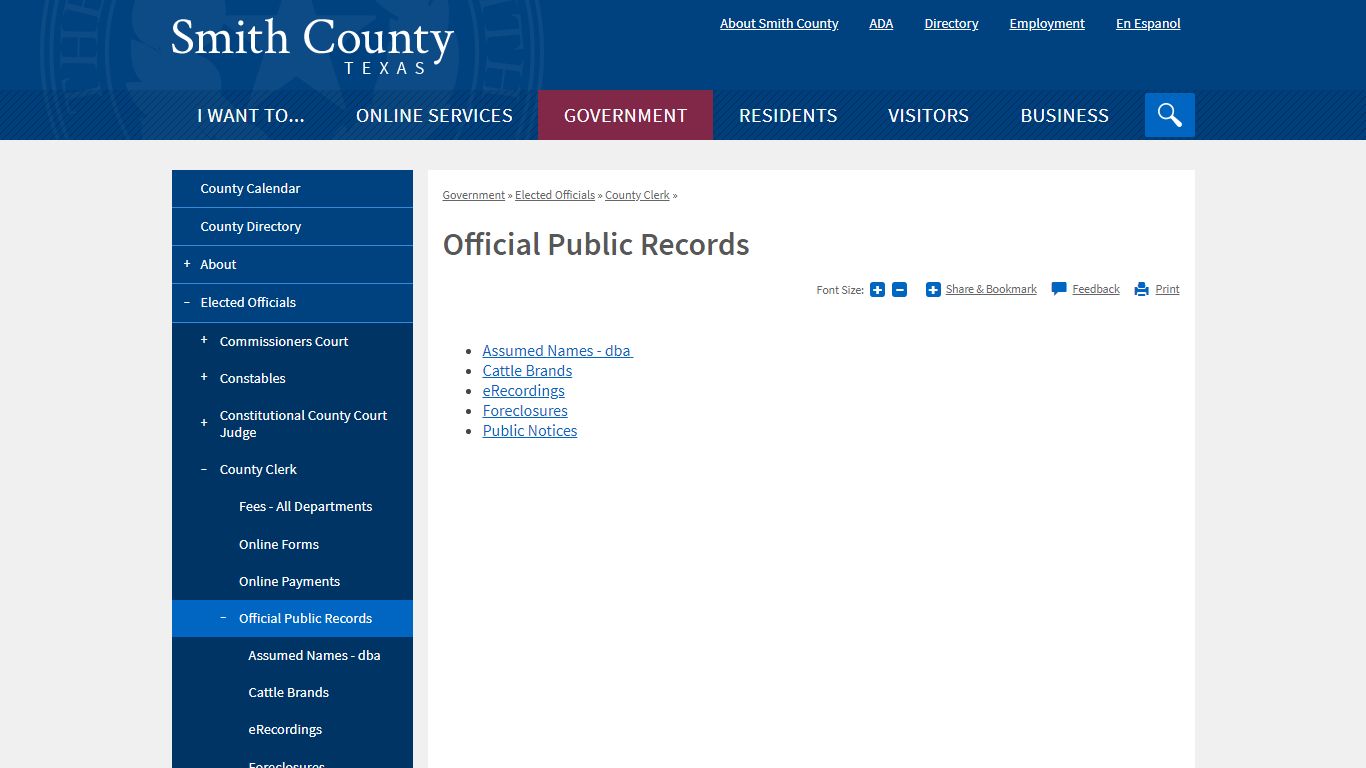The height and width of the screenshot is (768, 1366).
Task: Open Assumed Names - dba content link
Action: click(558, 351)
